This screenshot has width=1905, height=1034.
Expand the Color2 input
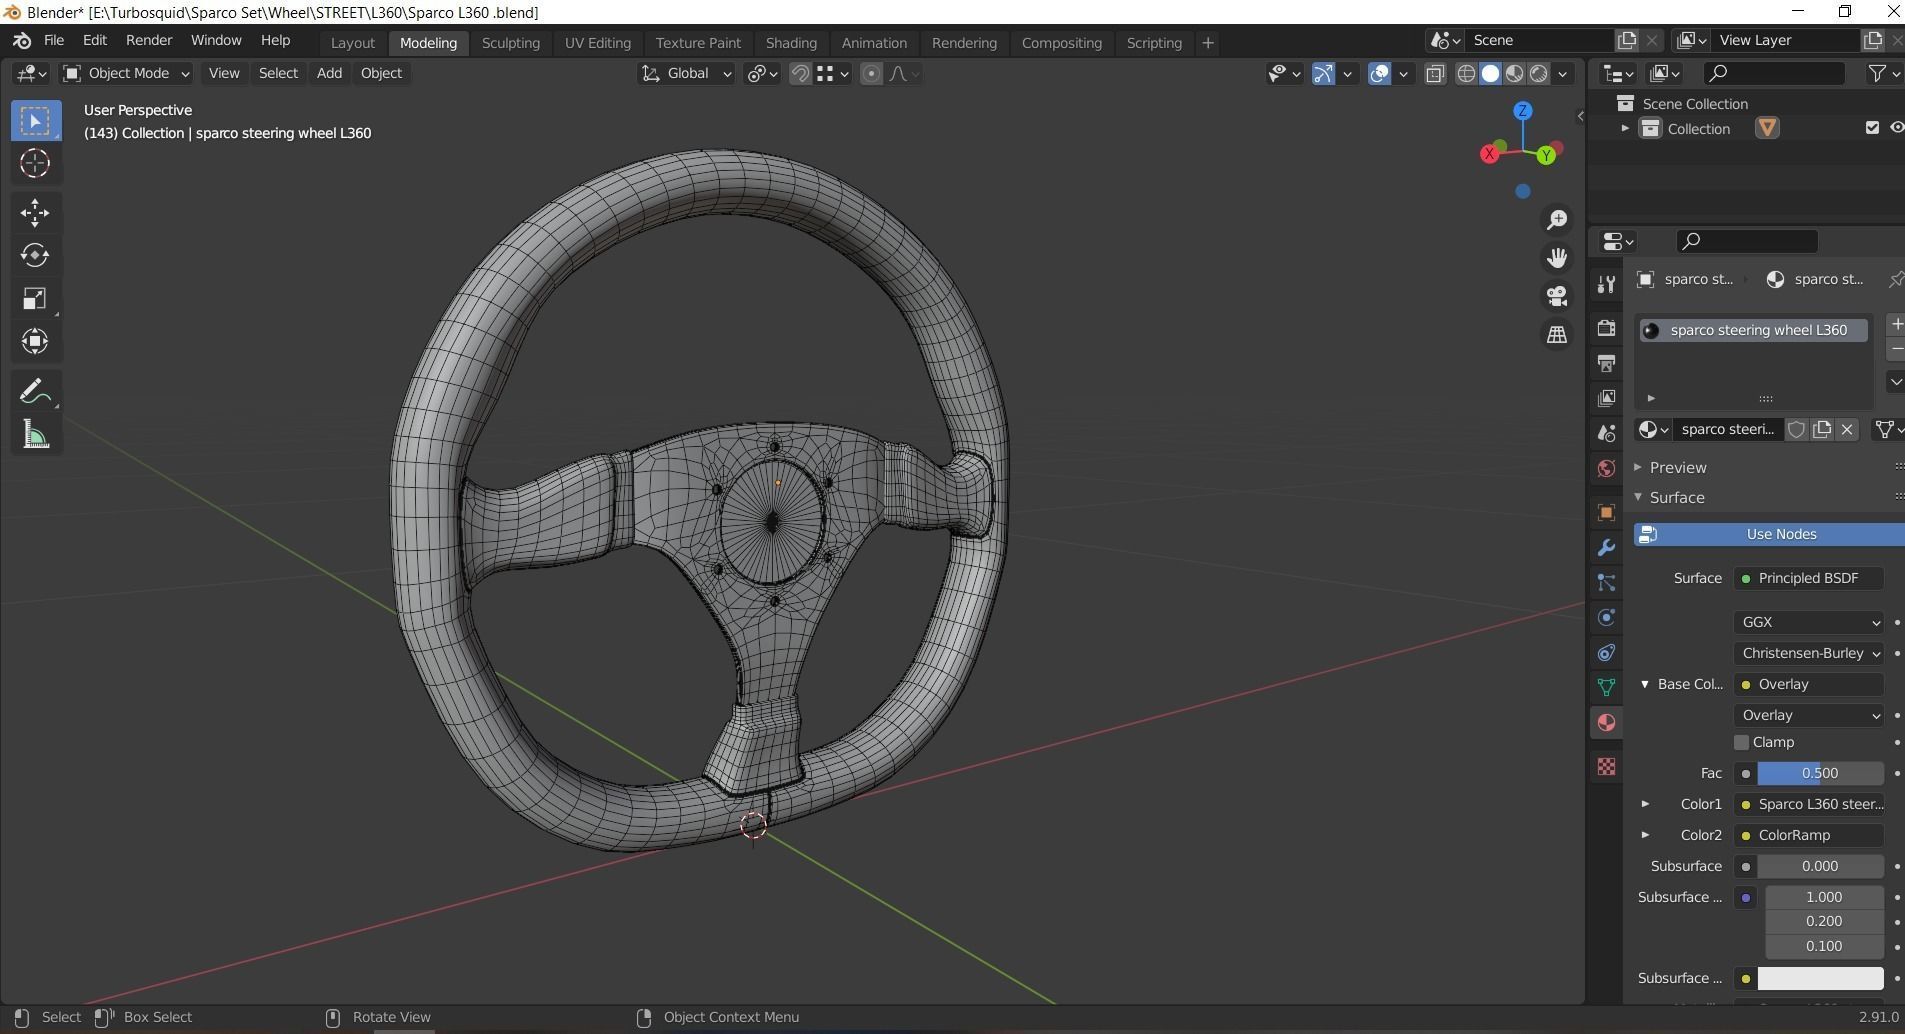1645,835
